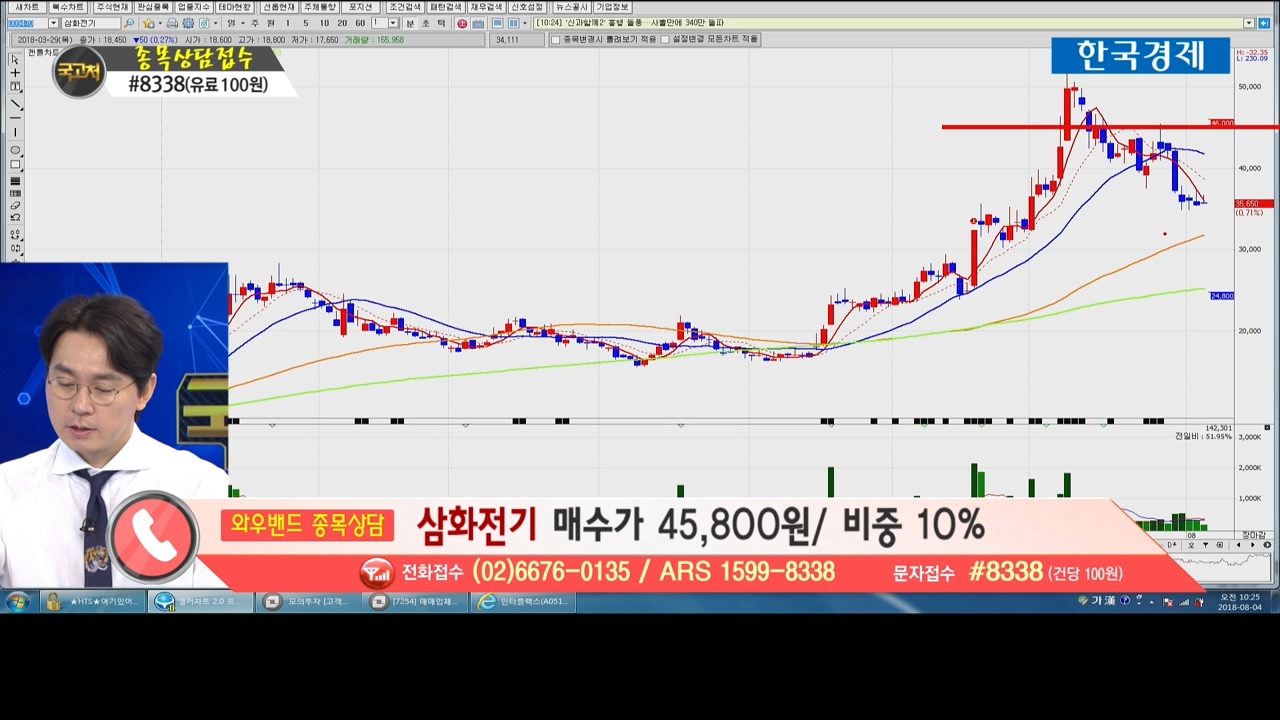This screenshot has height=720, width=1280.
Task: Choose the ellipse drawing tool
Action: coord(15,150)
